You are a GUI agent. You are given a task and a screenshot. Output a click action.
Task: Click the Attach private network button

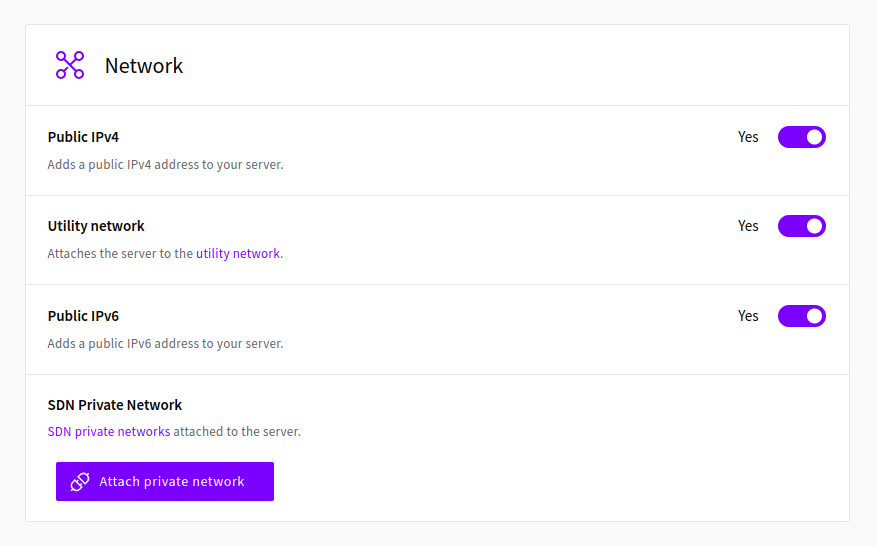165,482
